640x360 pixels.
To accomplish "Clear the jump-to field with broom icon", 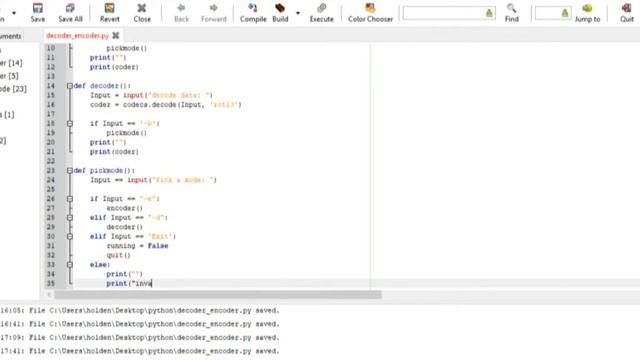I will pos(565,13).
